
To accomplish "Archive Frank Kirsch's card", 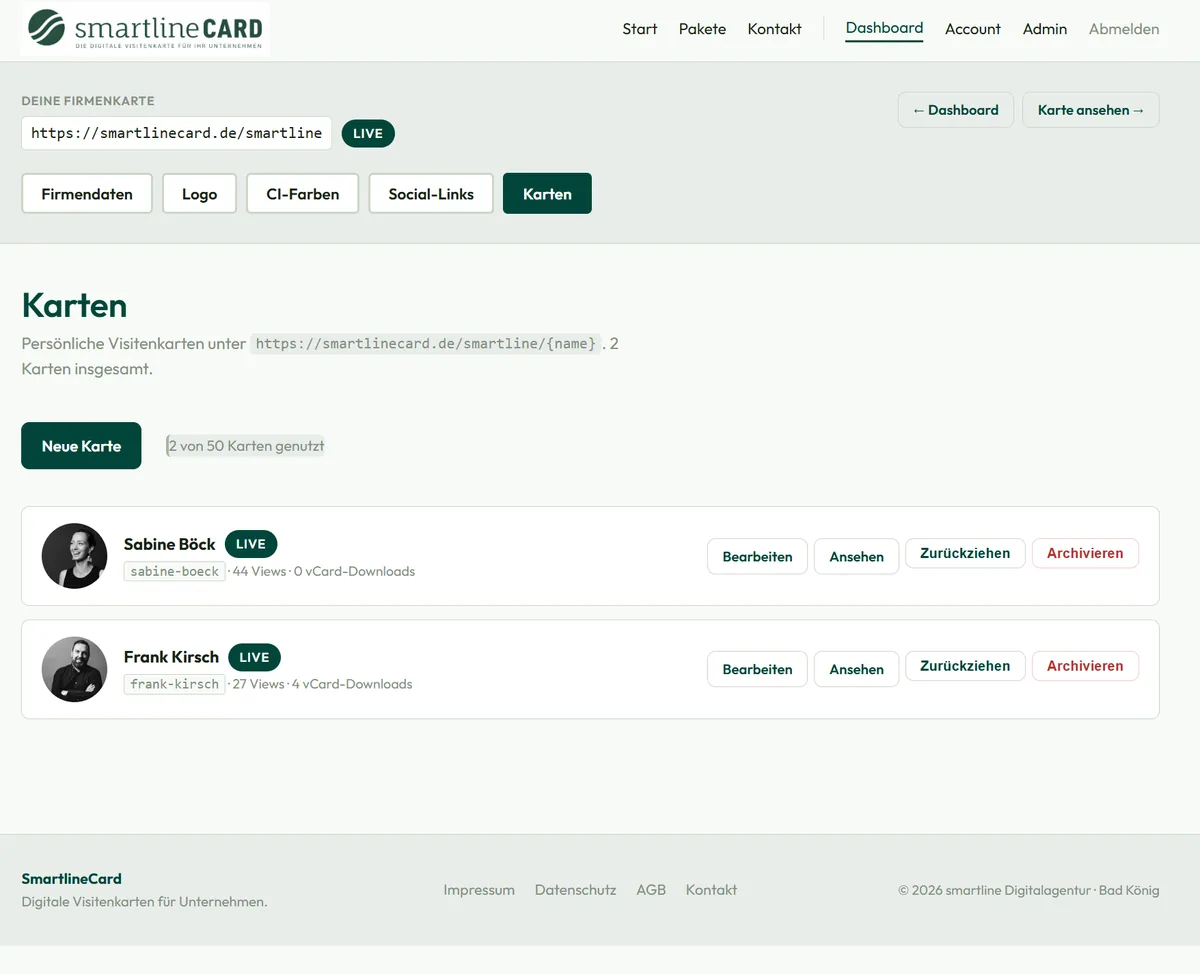I will (x=1085, y=666).
